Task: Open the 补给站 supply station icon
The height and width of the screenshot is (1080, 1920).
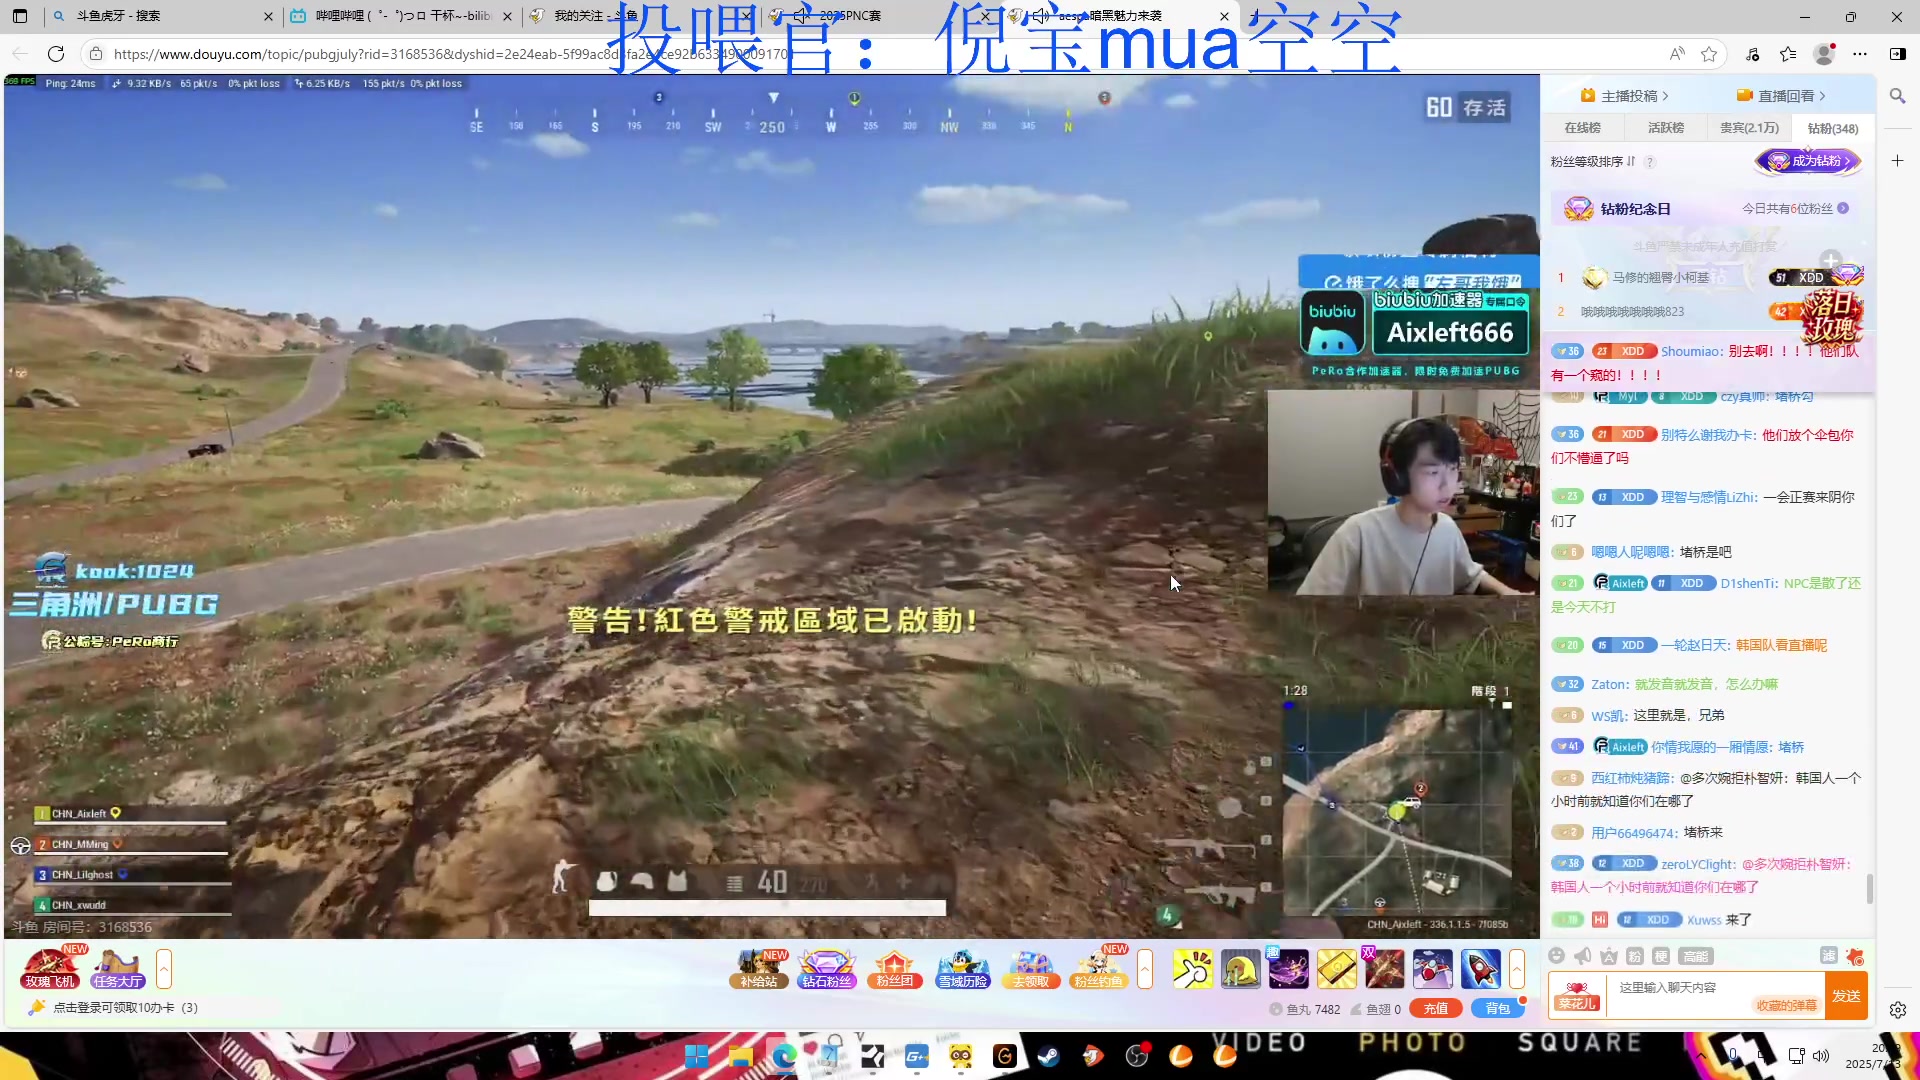Action: pos(759,968)
